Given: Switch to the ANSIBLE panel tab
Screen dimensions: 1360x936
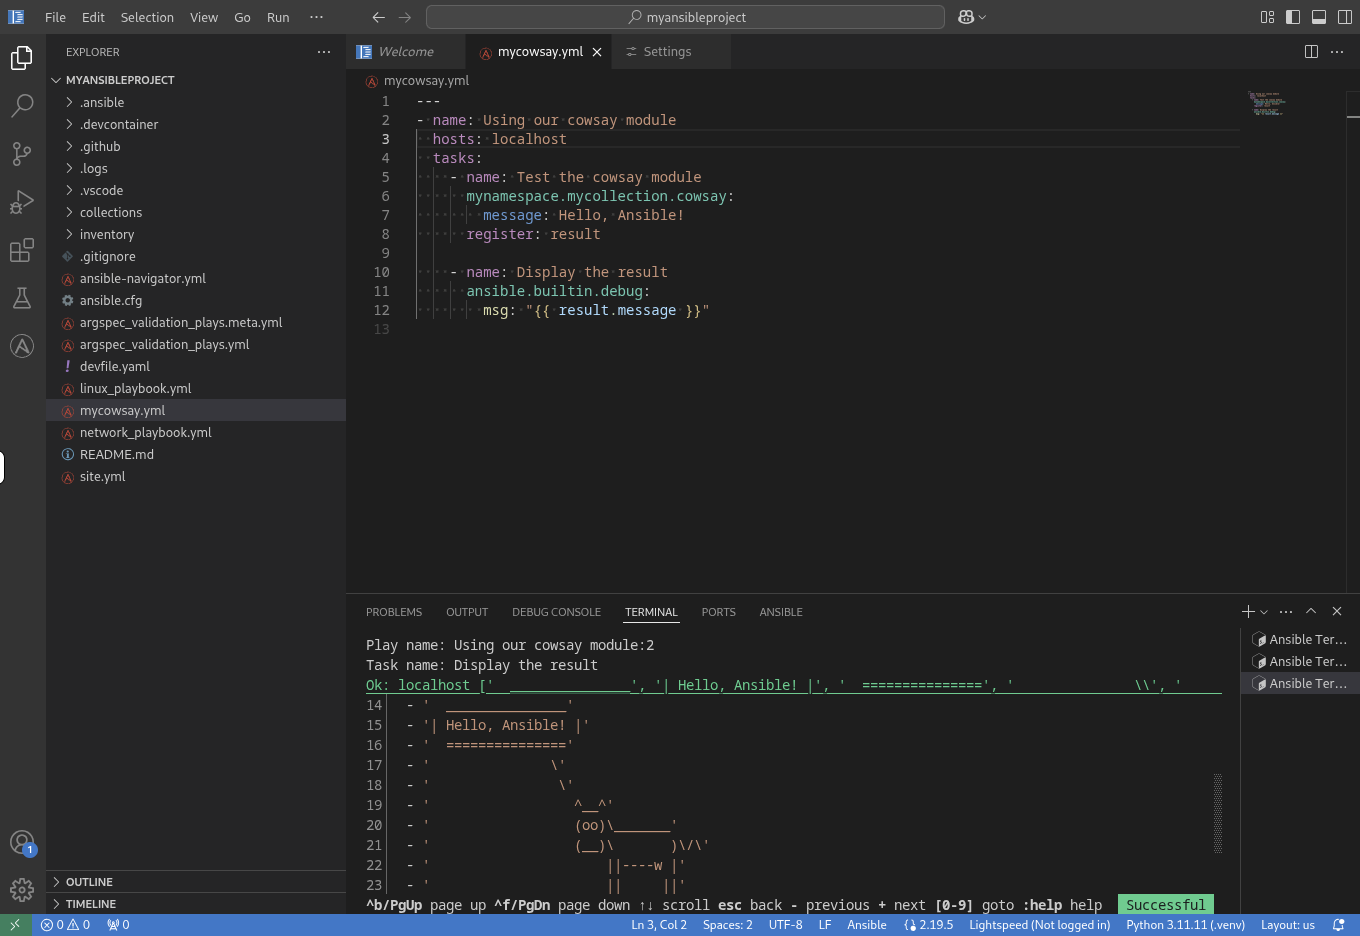Looking at the screenshot, I should tap(781, 612).
